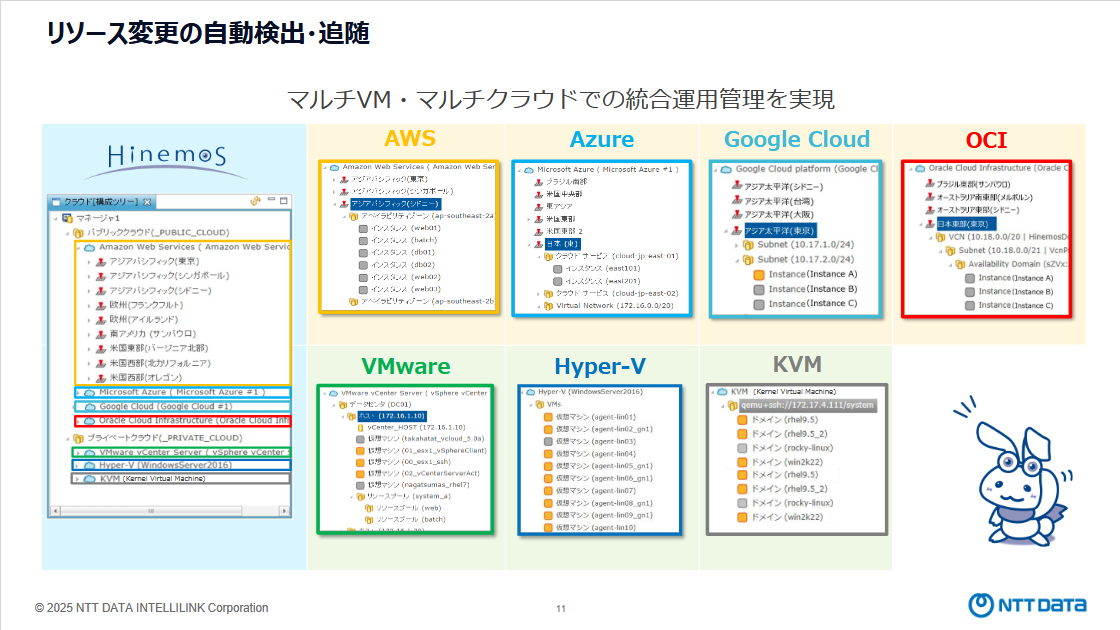
Task: Click the grey domain icon beside ドメイン (rocky-linux)
Action: 742,448
